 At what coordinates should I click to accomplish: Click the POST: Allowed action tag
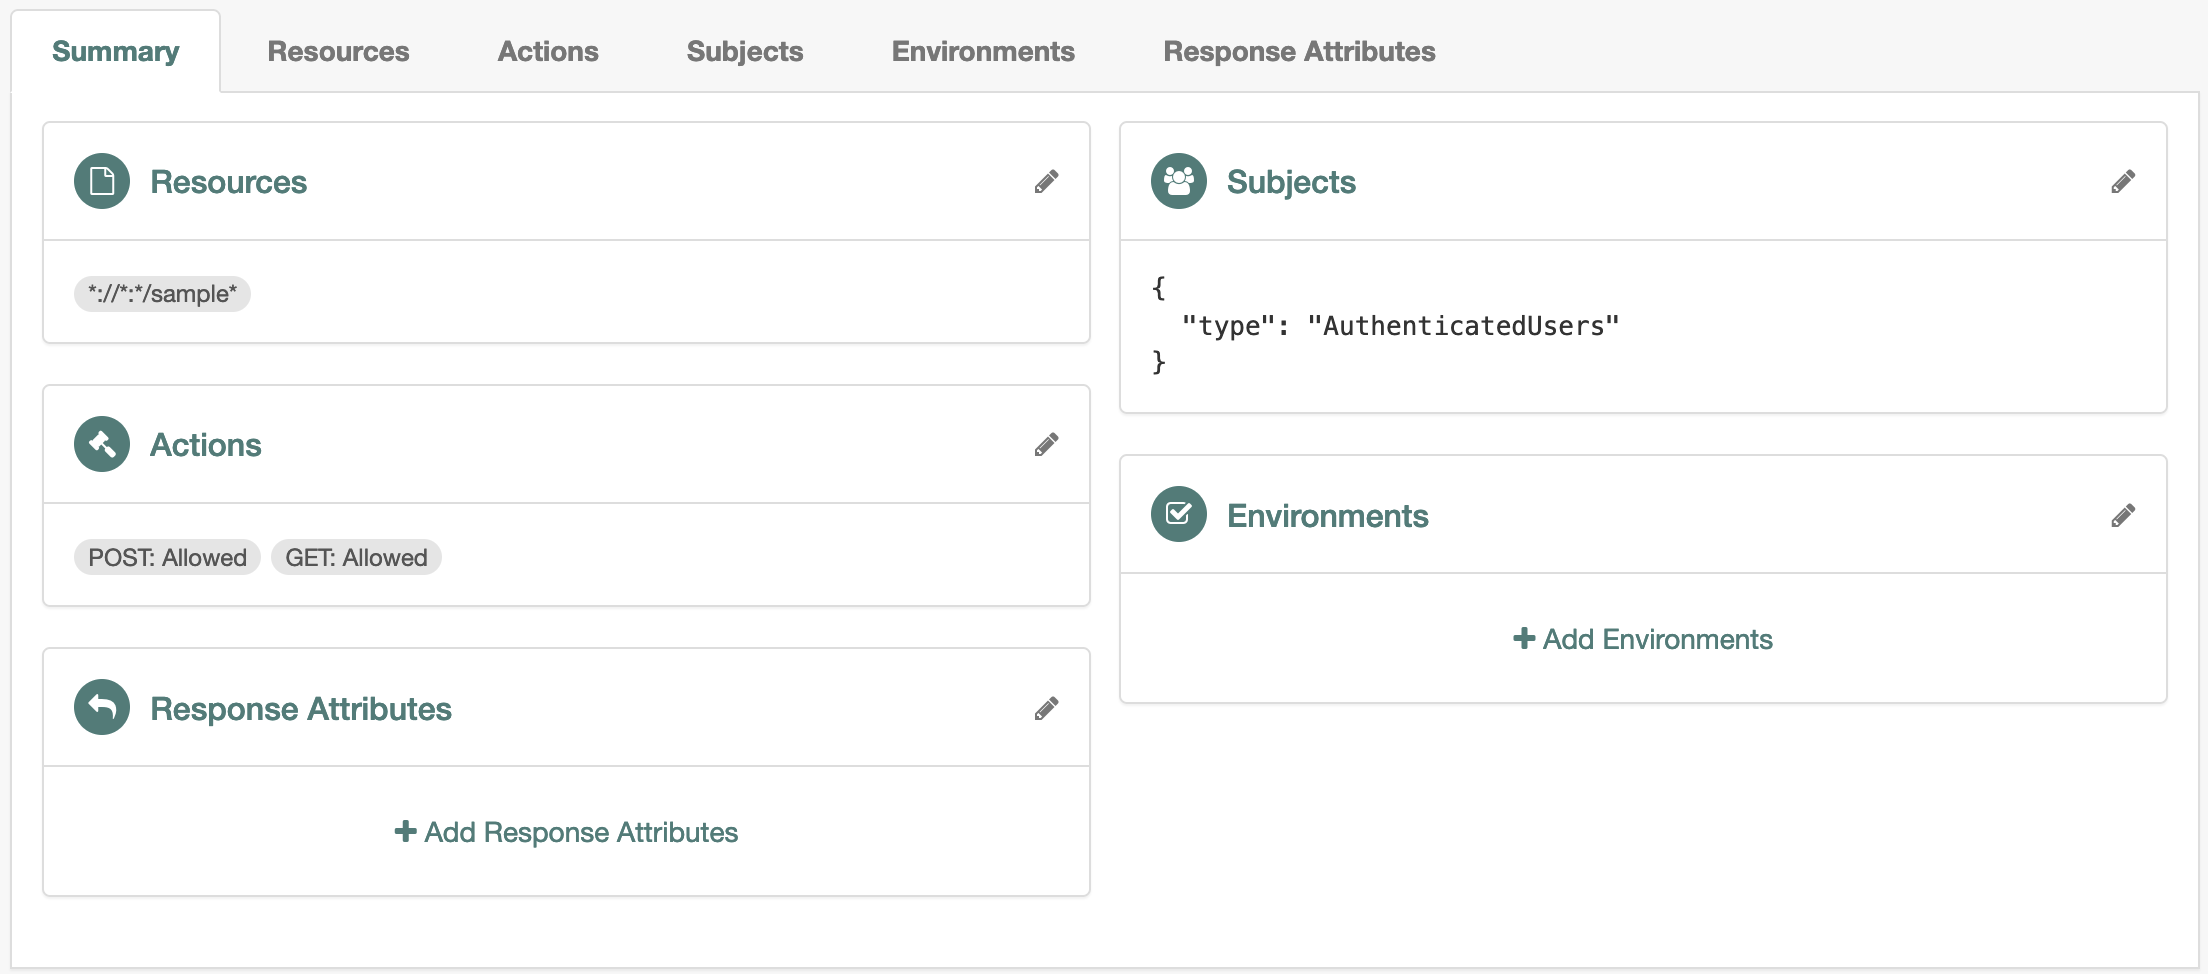166,557
